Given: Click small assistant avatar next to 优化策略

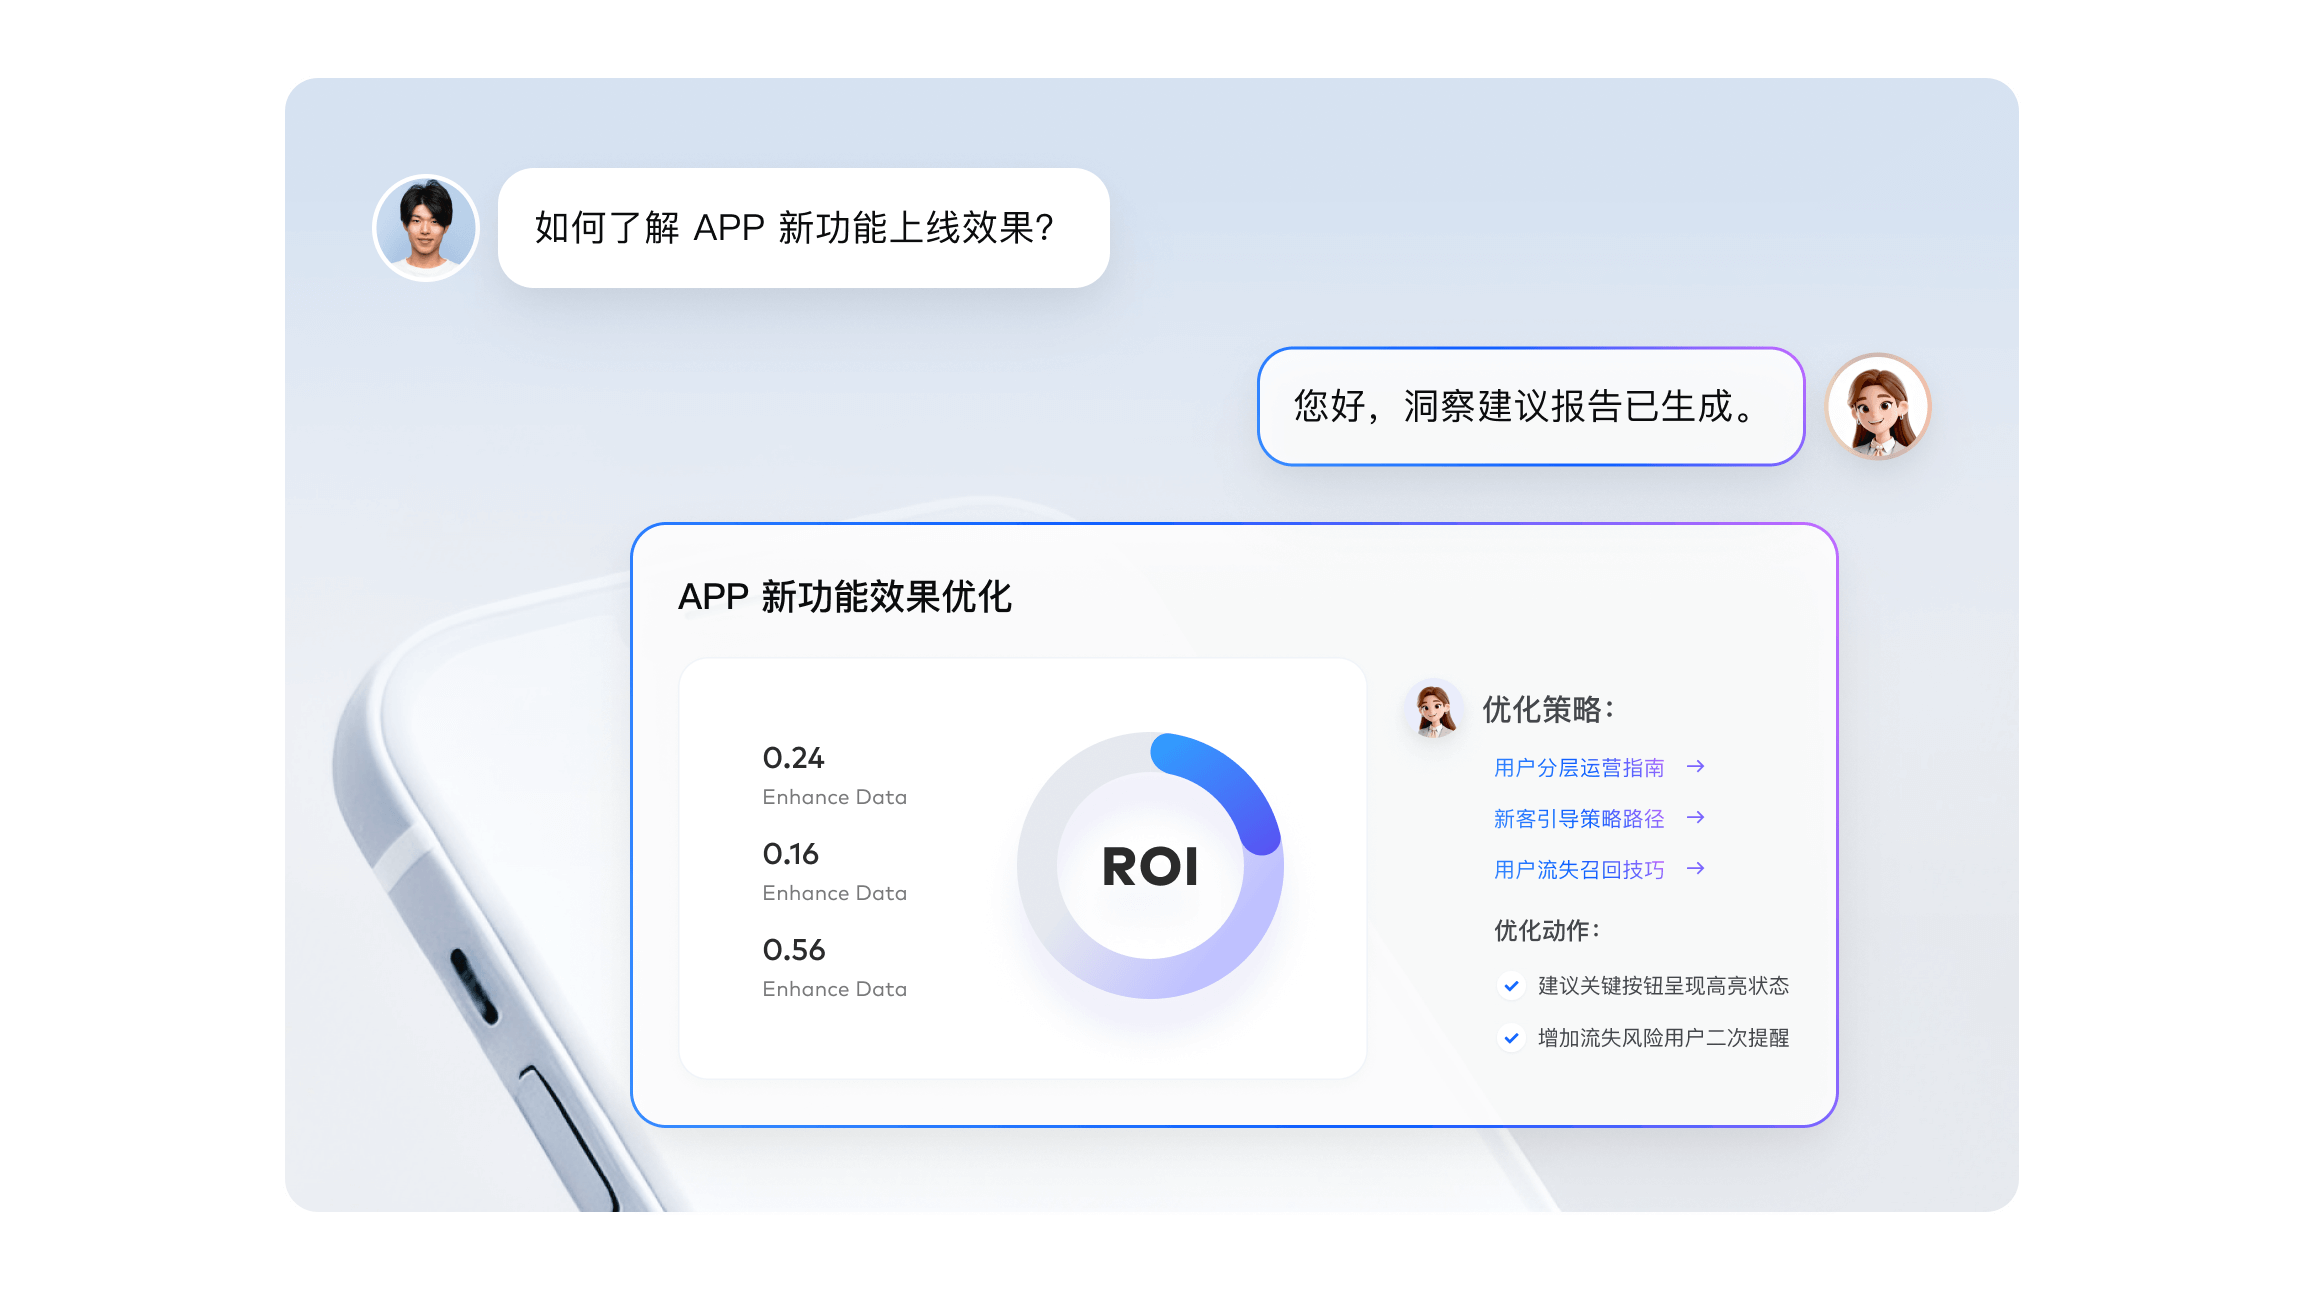Looking at the screenshot, I should coord(1434,709).
